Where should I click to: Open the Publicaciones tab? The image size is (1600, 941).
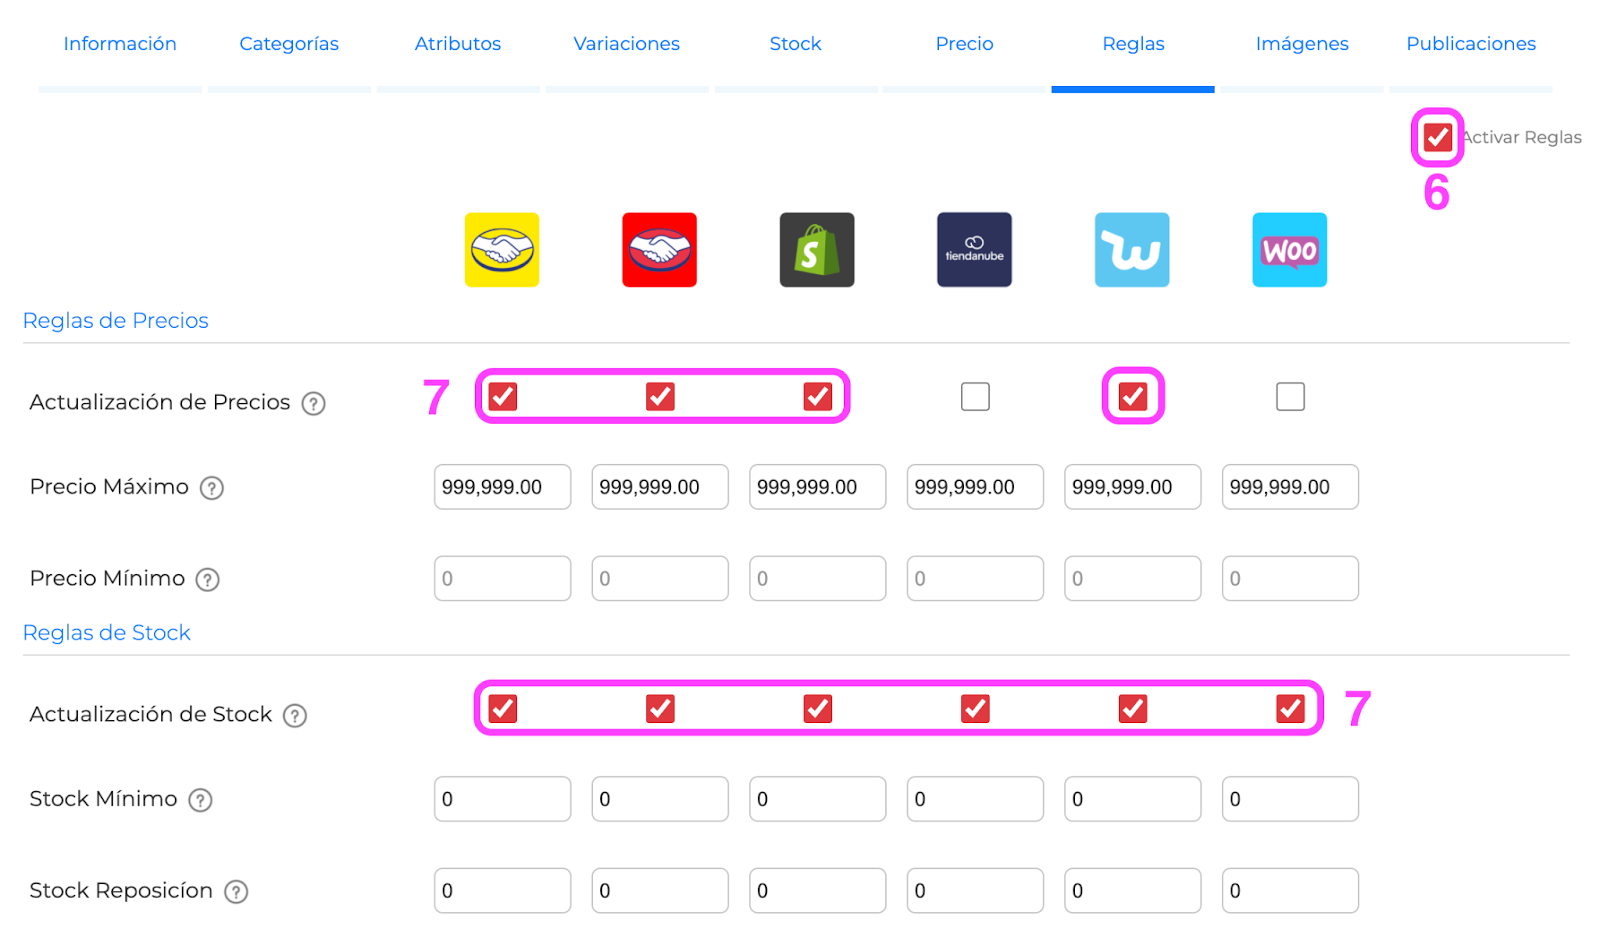(x=1471, y=44)
